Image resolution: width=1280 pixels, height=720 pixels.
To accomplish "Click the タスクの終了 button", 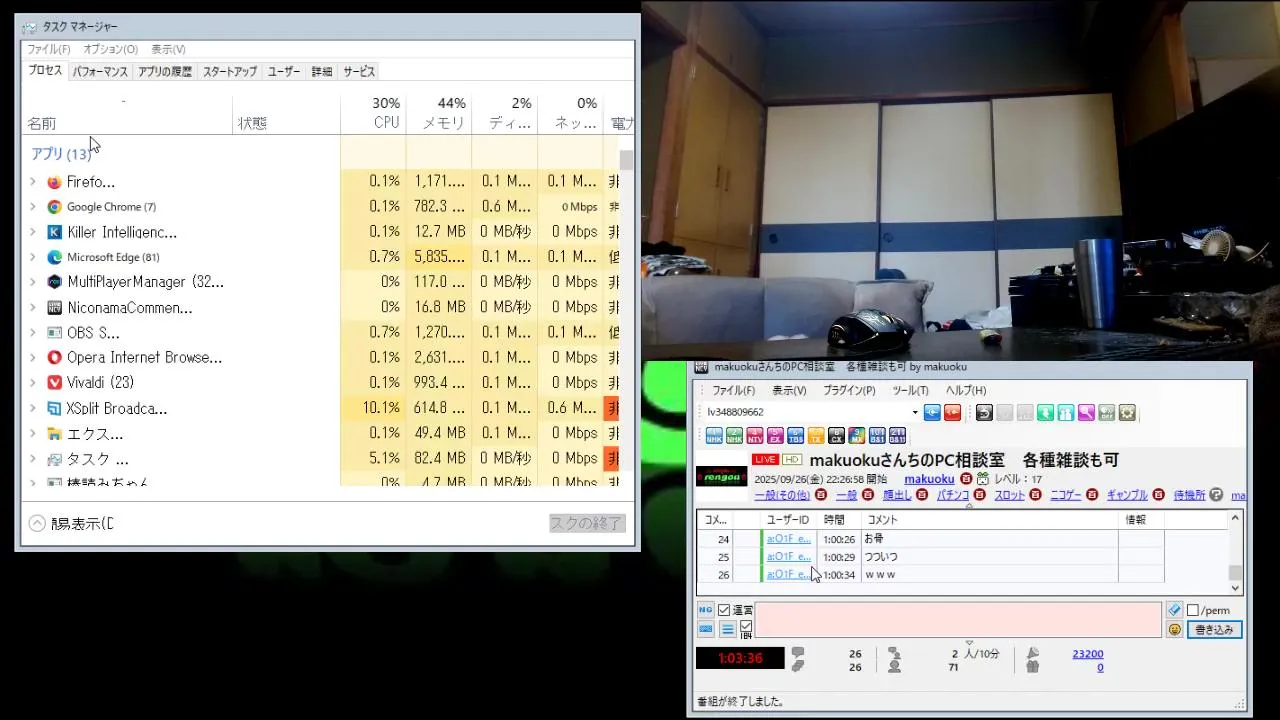I will pyautogui.click(x=587, y=523).
